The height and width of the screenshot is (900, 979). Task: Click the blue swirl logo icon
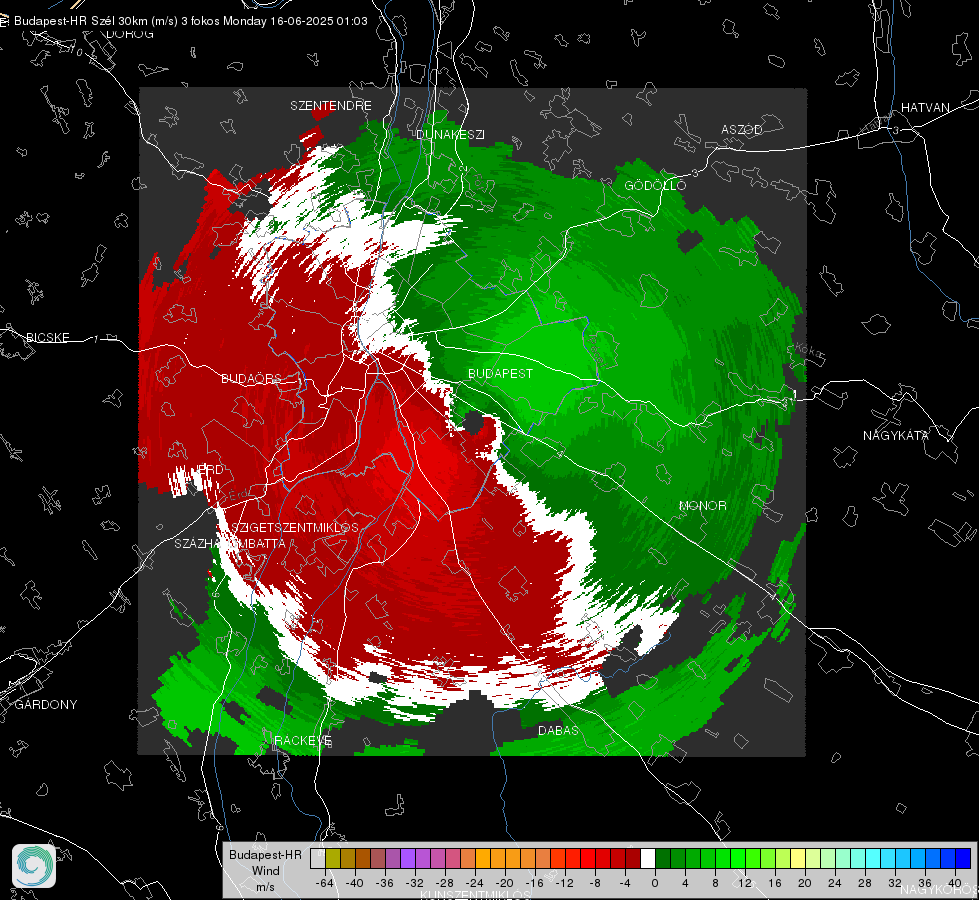[x=34, y=866]
